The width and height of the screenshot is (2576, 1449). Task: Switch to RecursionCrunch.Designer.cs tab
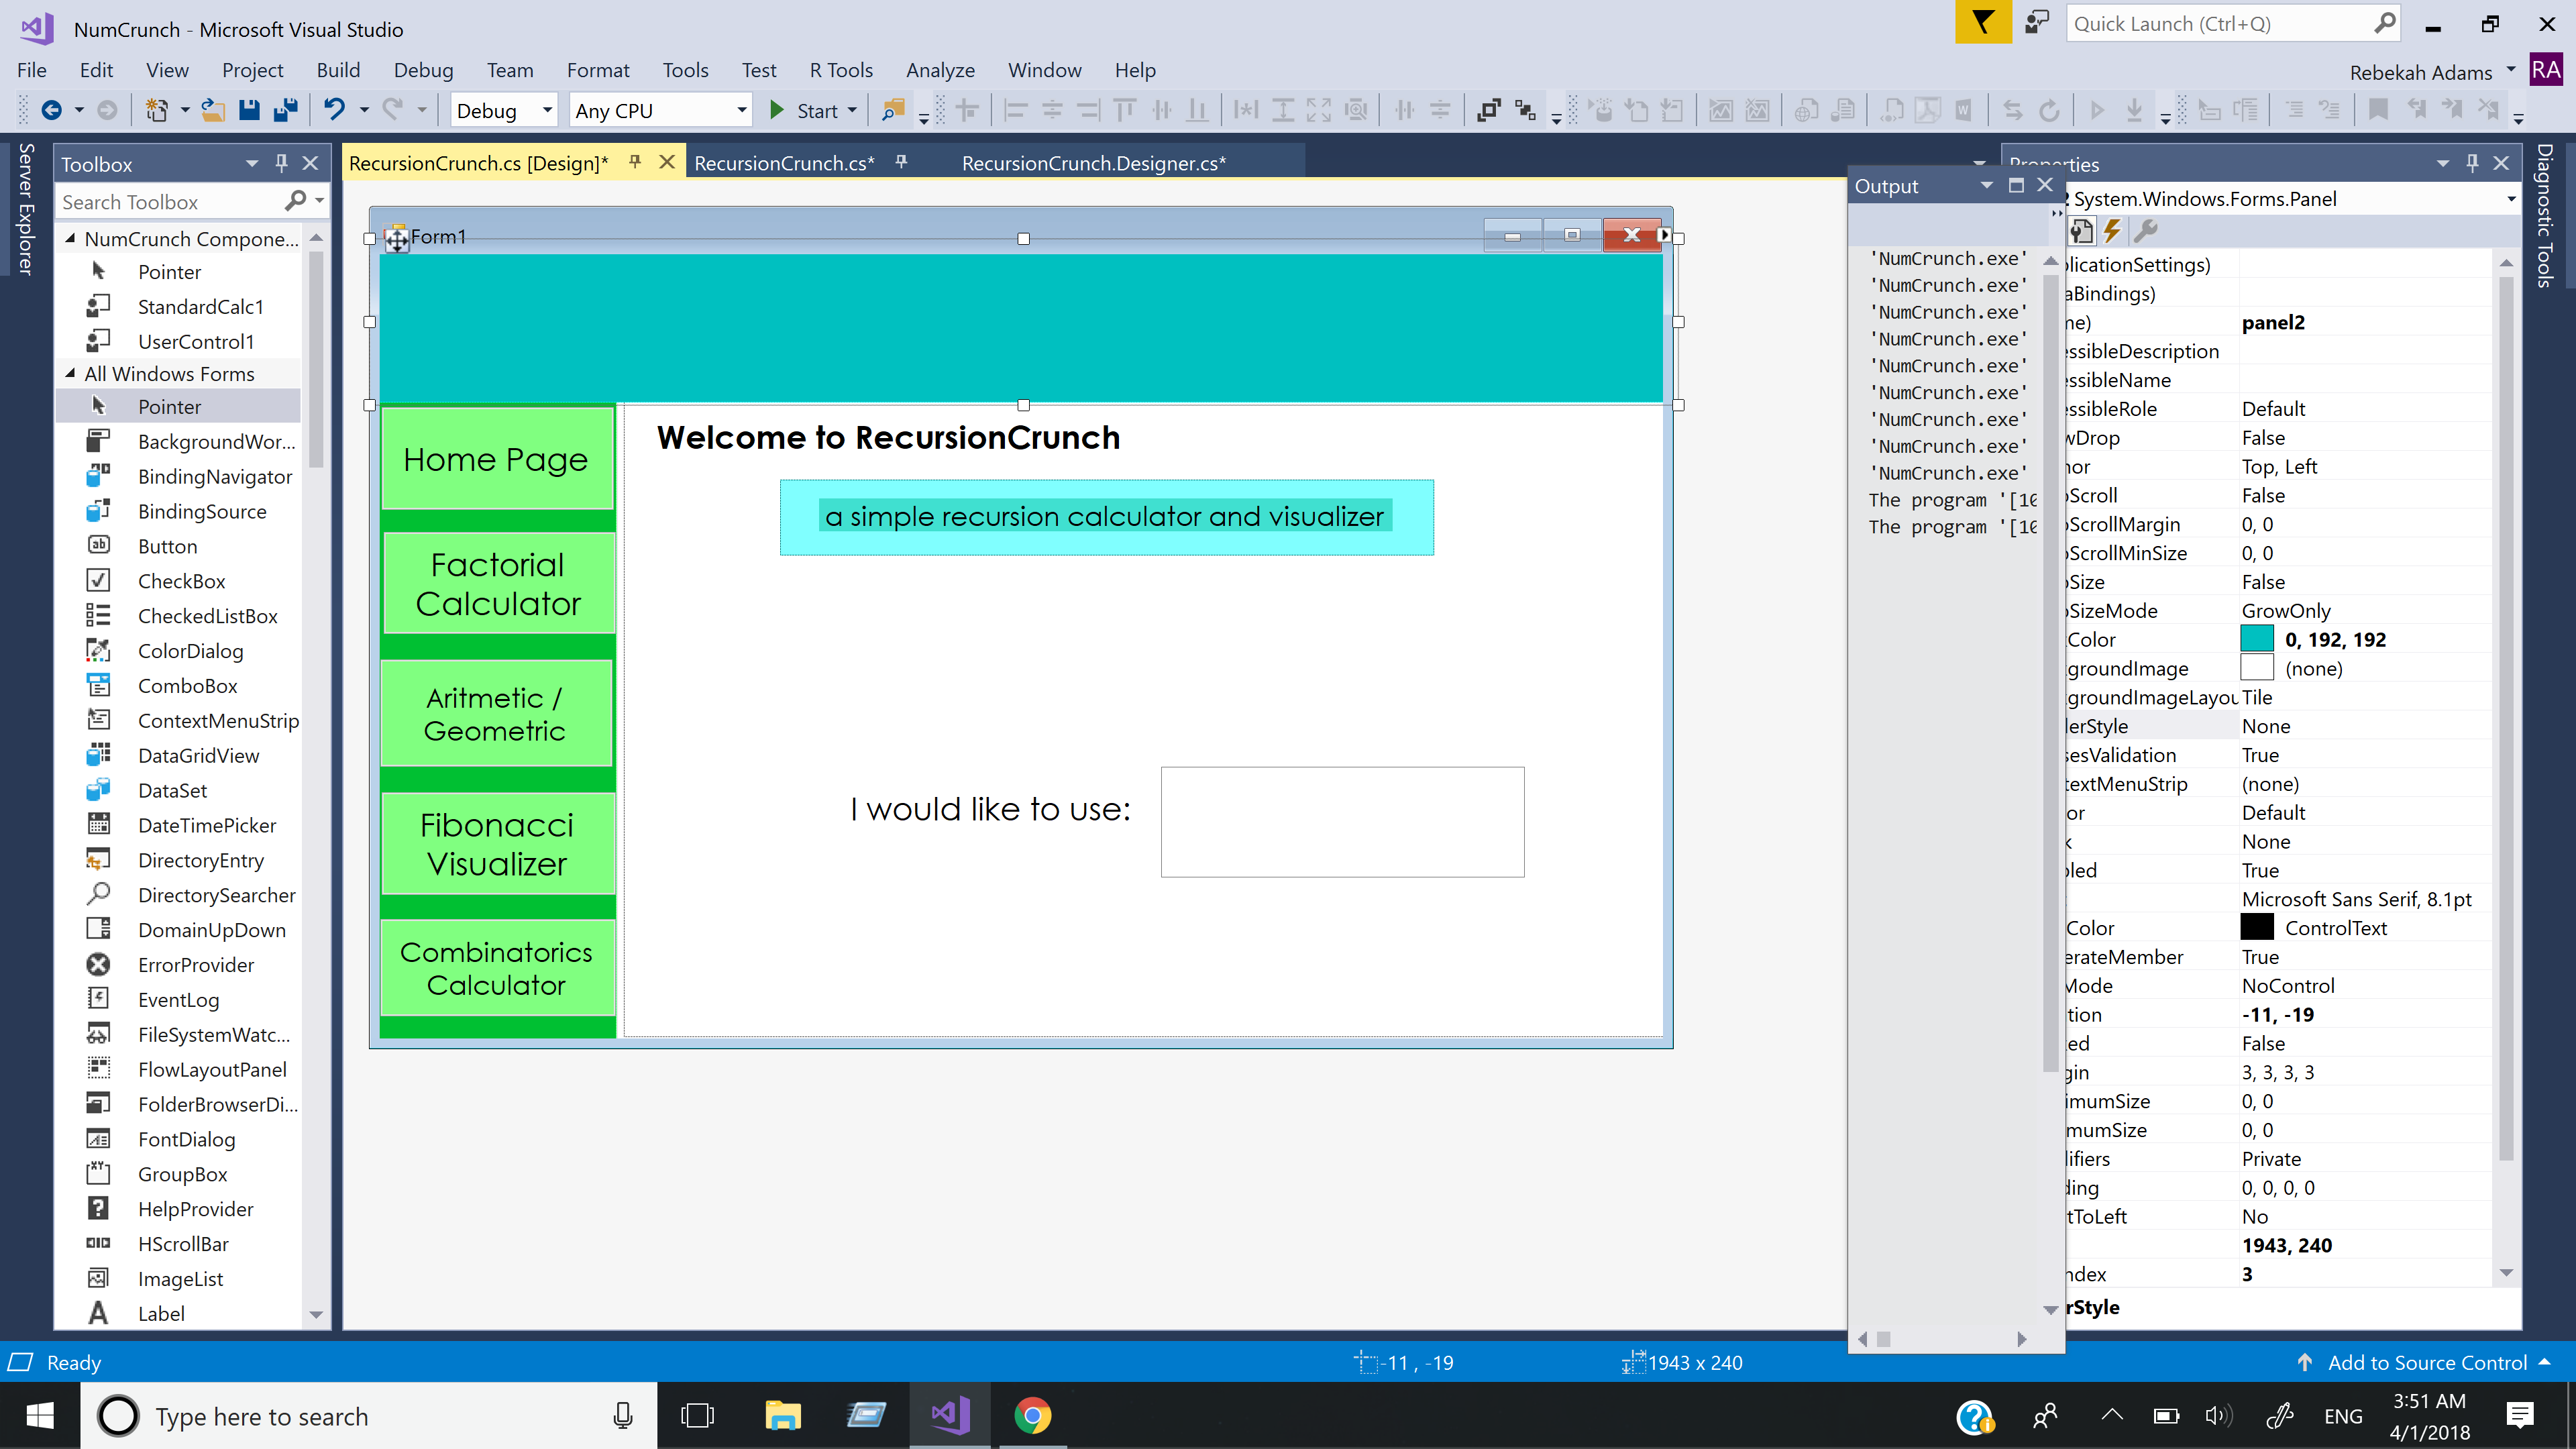click(1093, 163)
